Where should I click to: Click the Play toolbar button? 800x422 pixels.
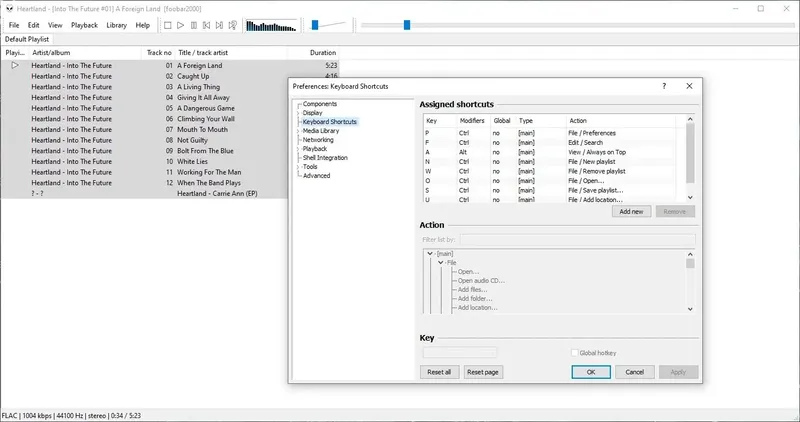coord(181,25)
